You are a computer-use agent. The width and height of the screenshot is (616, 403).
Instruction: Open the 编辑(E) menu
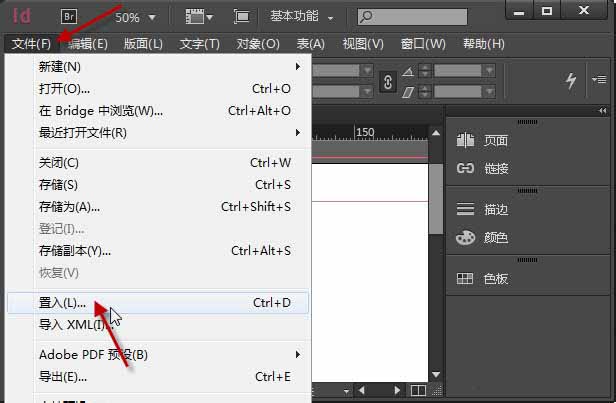click(x=88, y=44)
